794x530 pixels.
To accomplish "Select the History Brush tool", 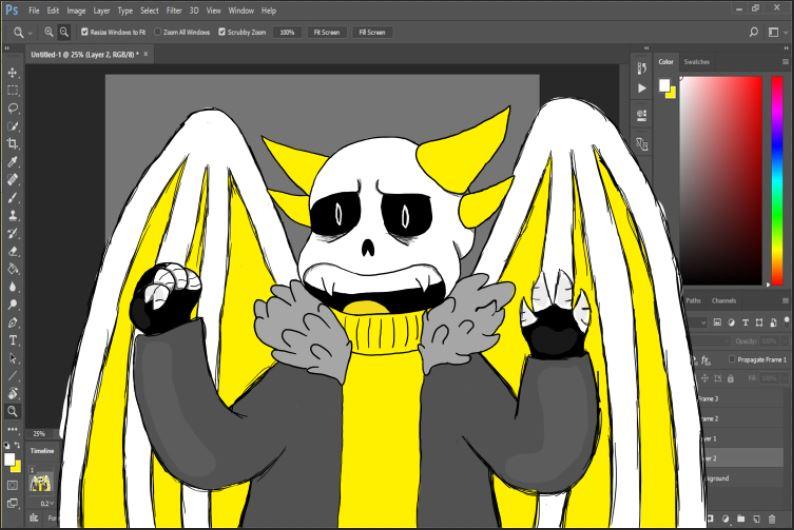I will tap(13, 233).
